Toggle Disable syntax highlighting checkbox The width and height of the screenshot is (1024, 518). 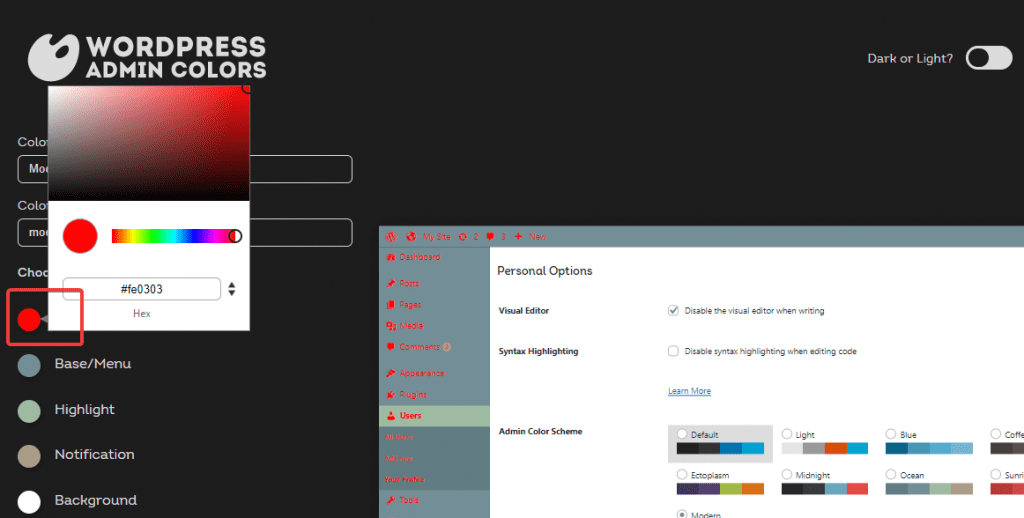673,351
